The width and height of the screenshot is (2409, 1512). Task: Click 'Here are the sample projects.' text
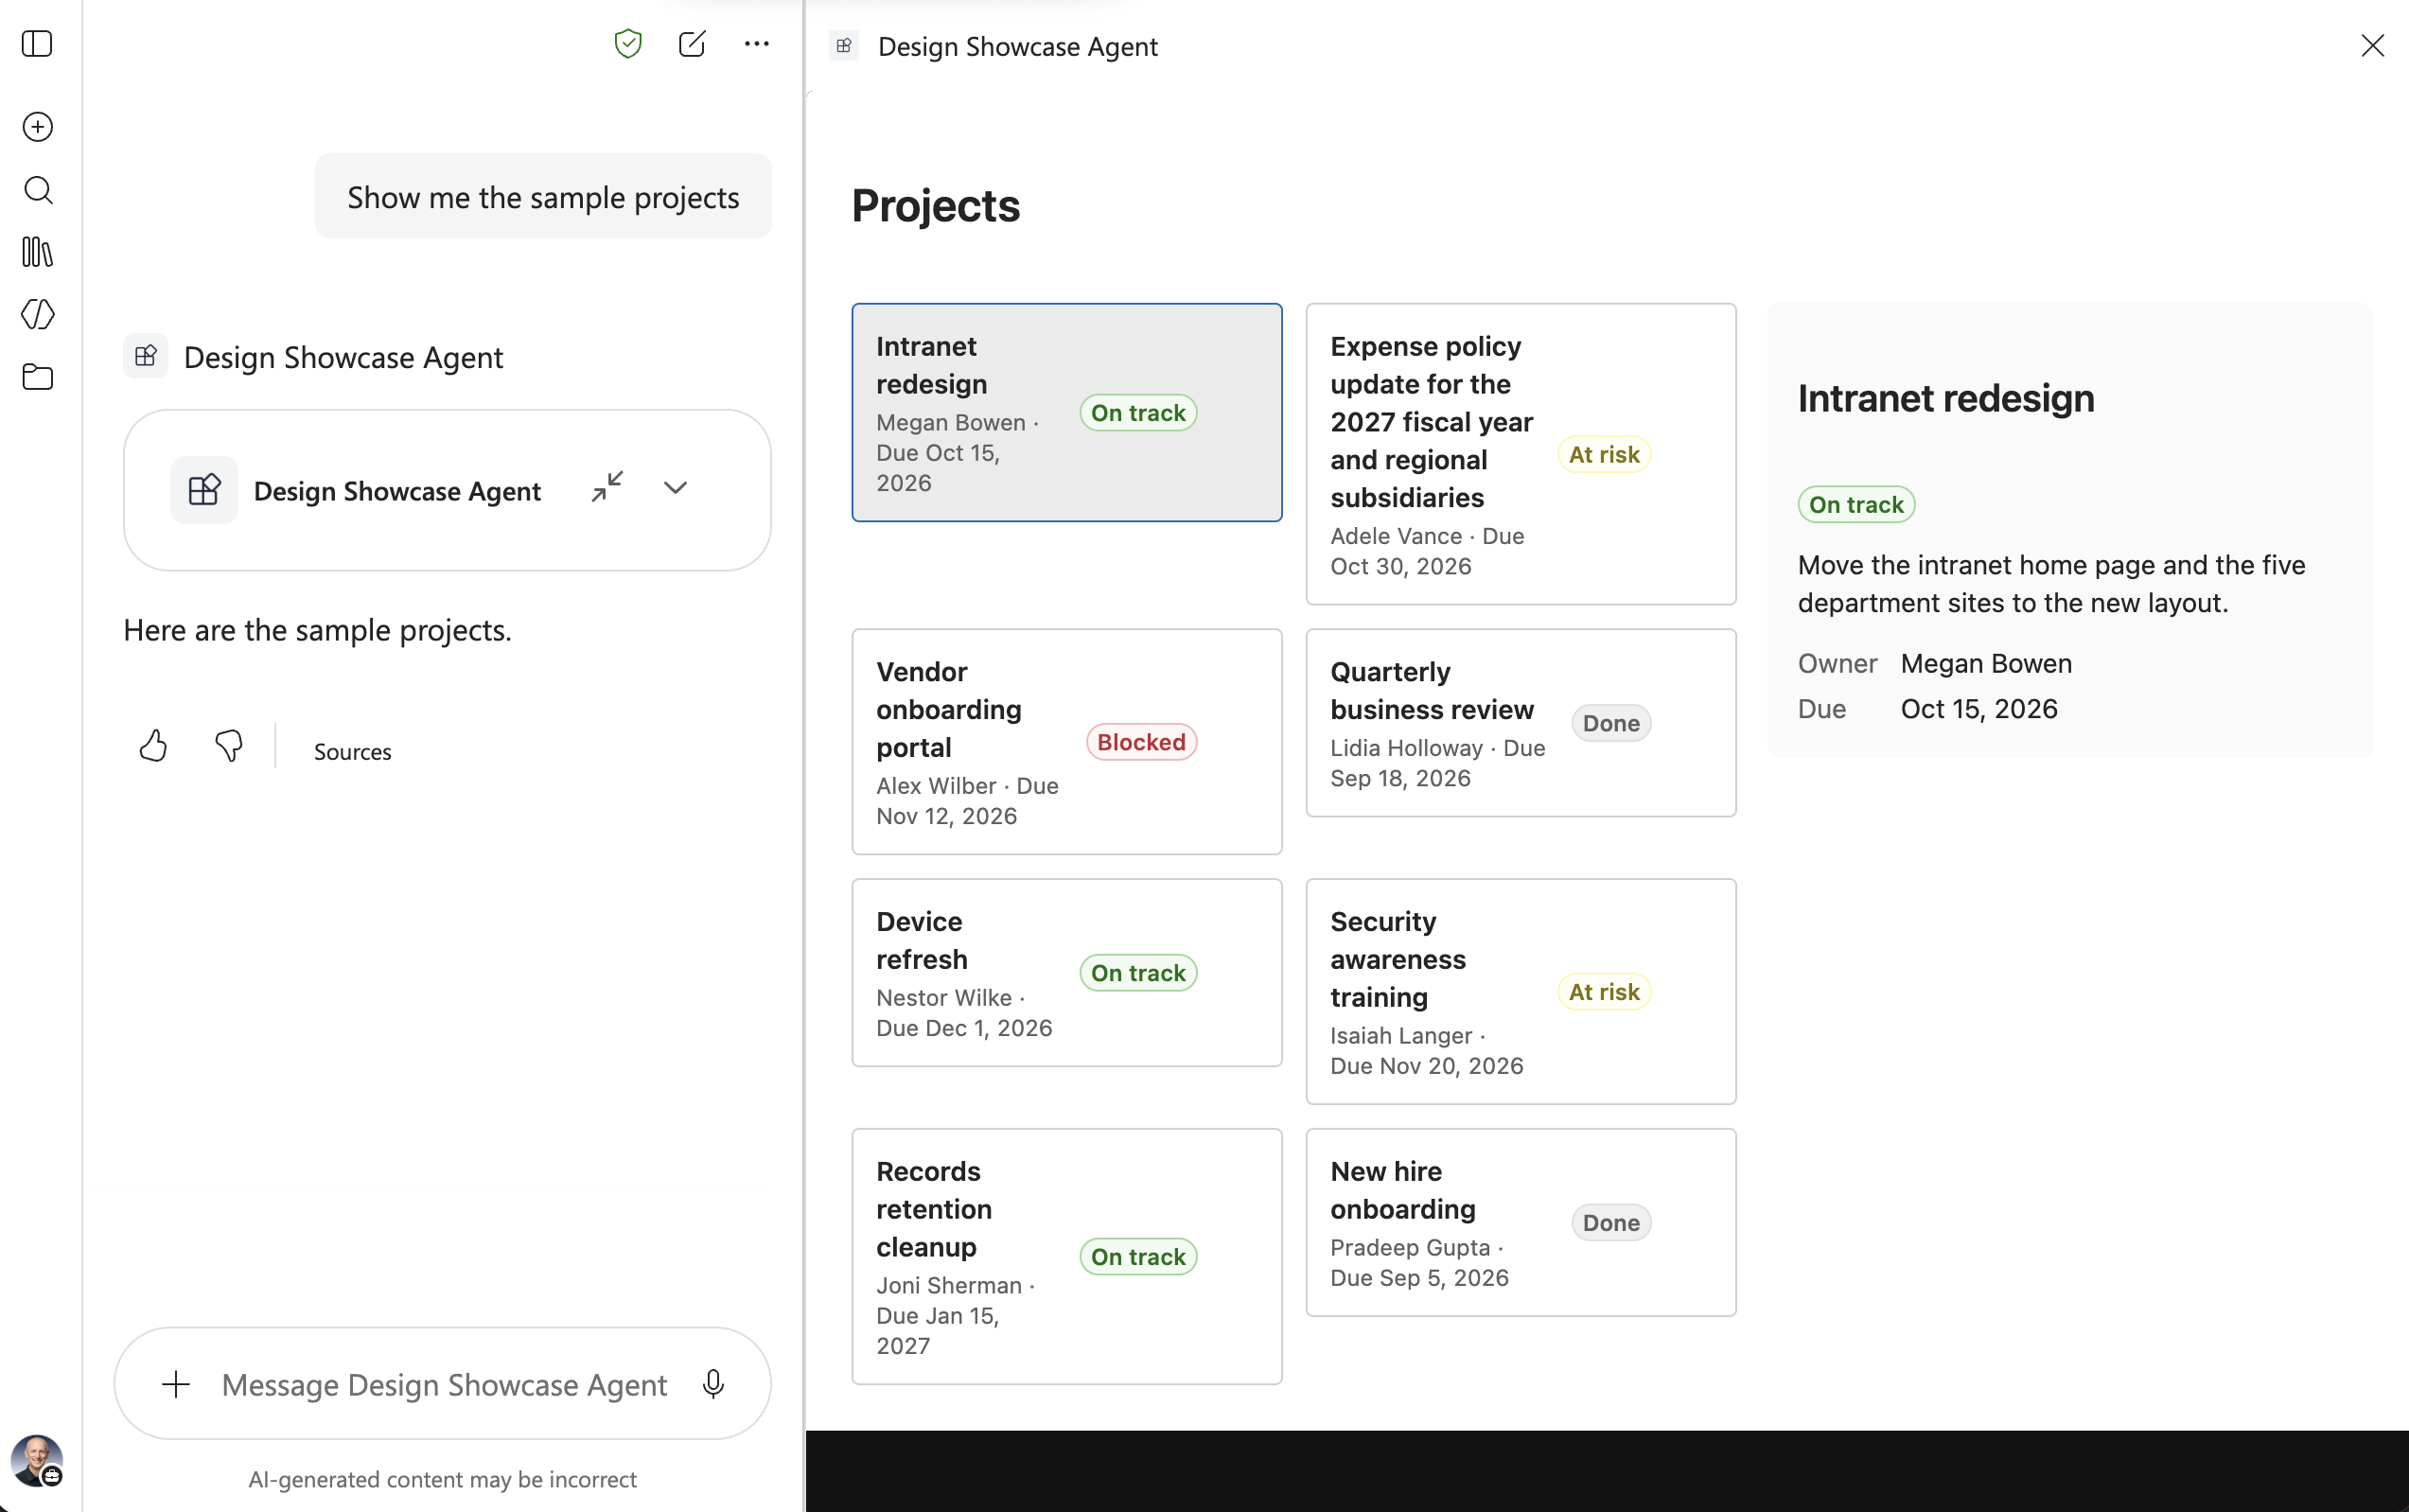(x=317, y=631)
